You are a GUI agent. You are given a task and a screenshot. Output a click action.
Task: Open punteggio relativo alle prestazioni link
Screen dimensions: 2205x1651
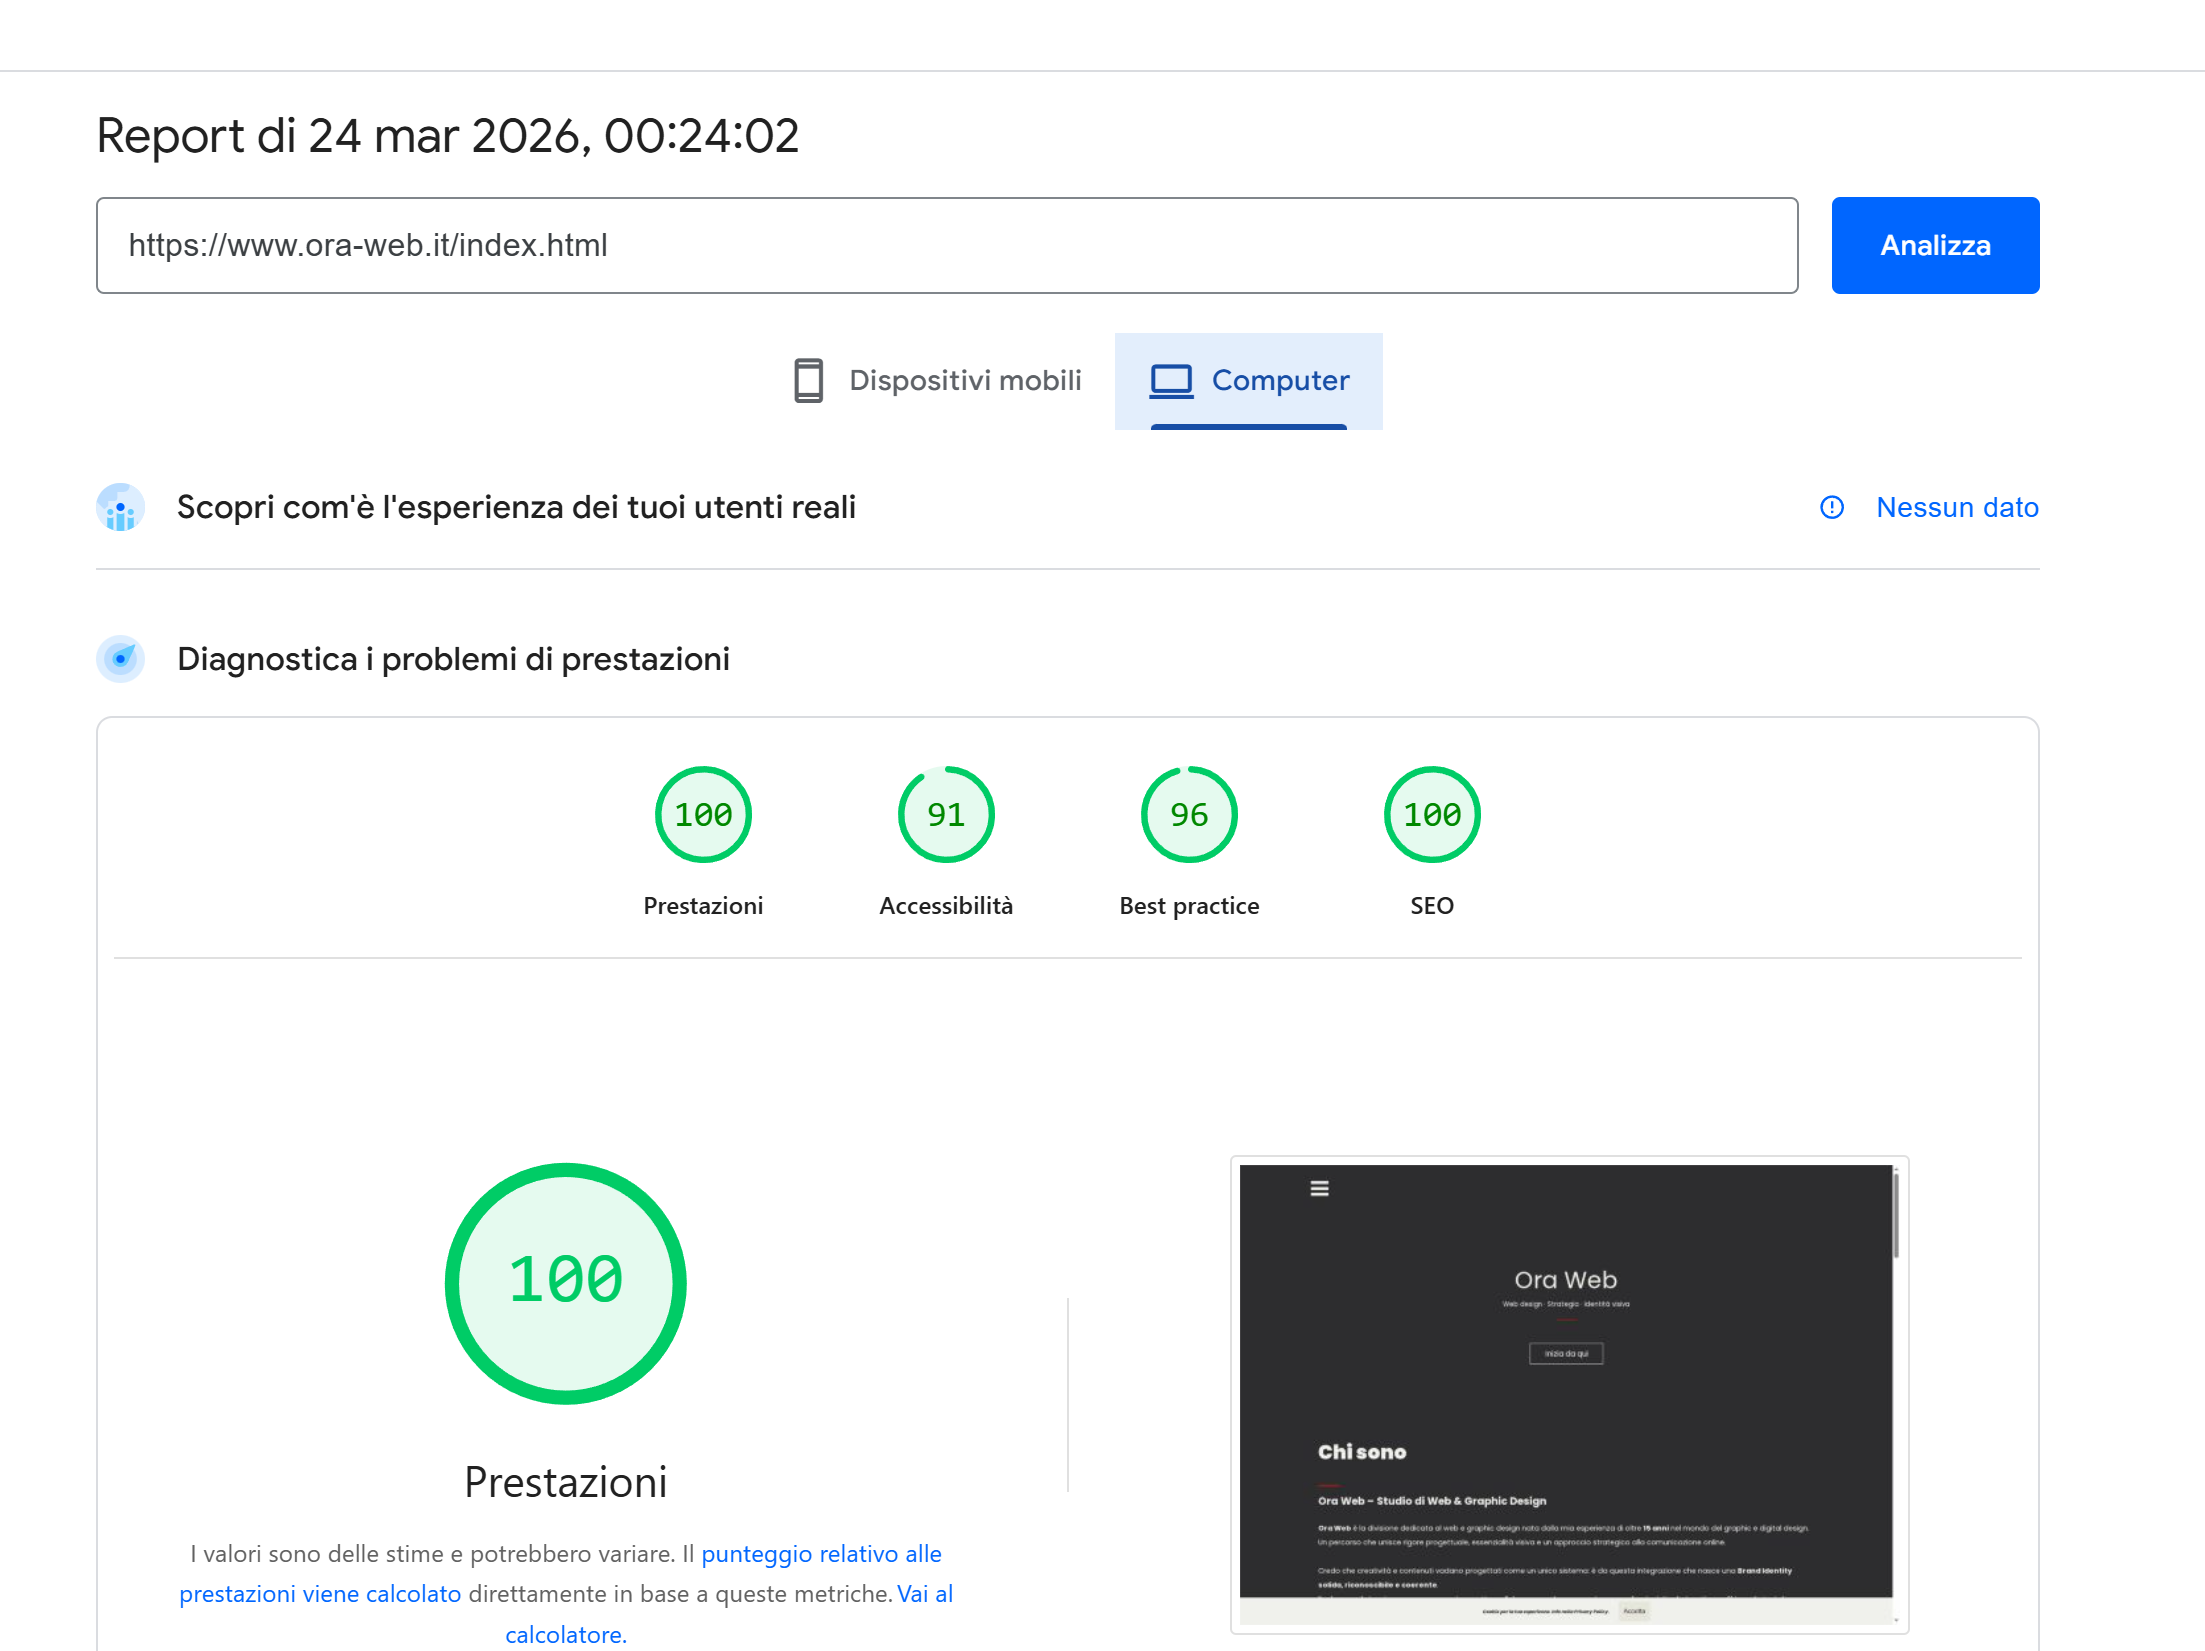coord(820,1554)
